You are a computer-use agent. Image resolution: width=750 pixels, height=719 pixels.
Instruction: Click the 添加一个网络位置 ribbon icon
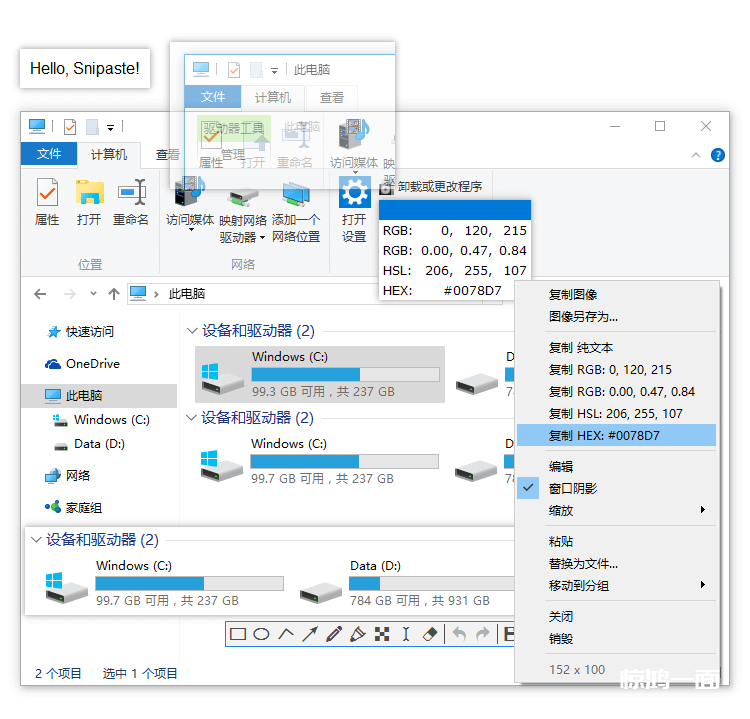pyautogui.click(x=295, y=194)
